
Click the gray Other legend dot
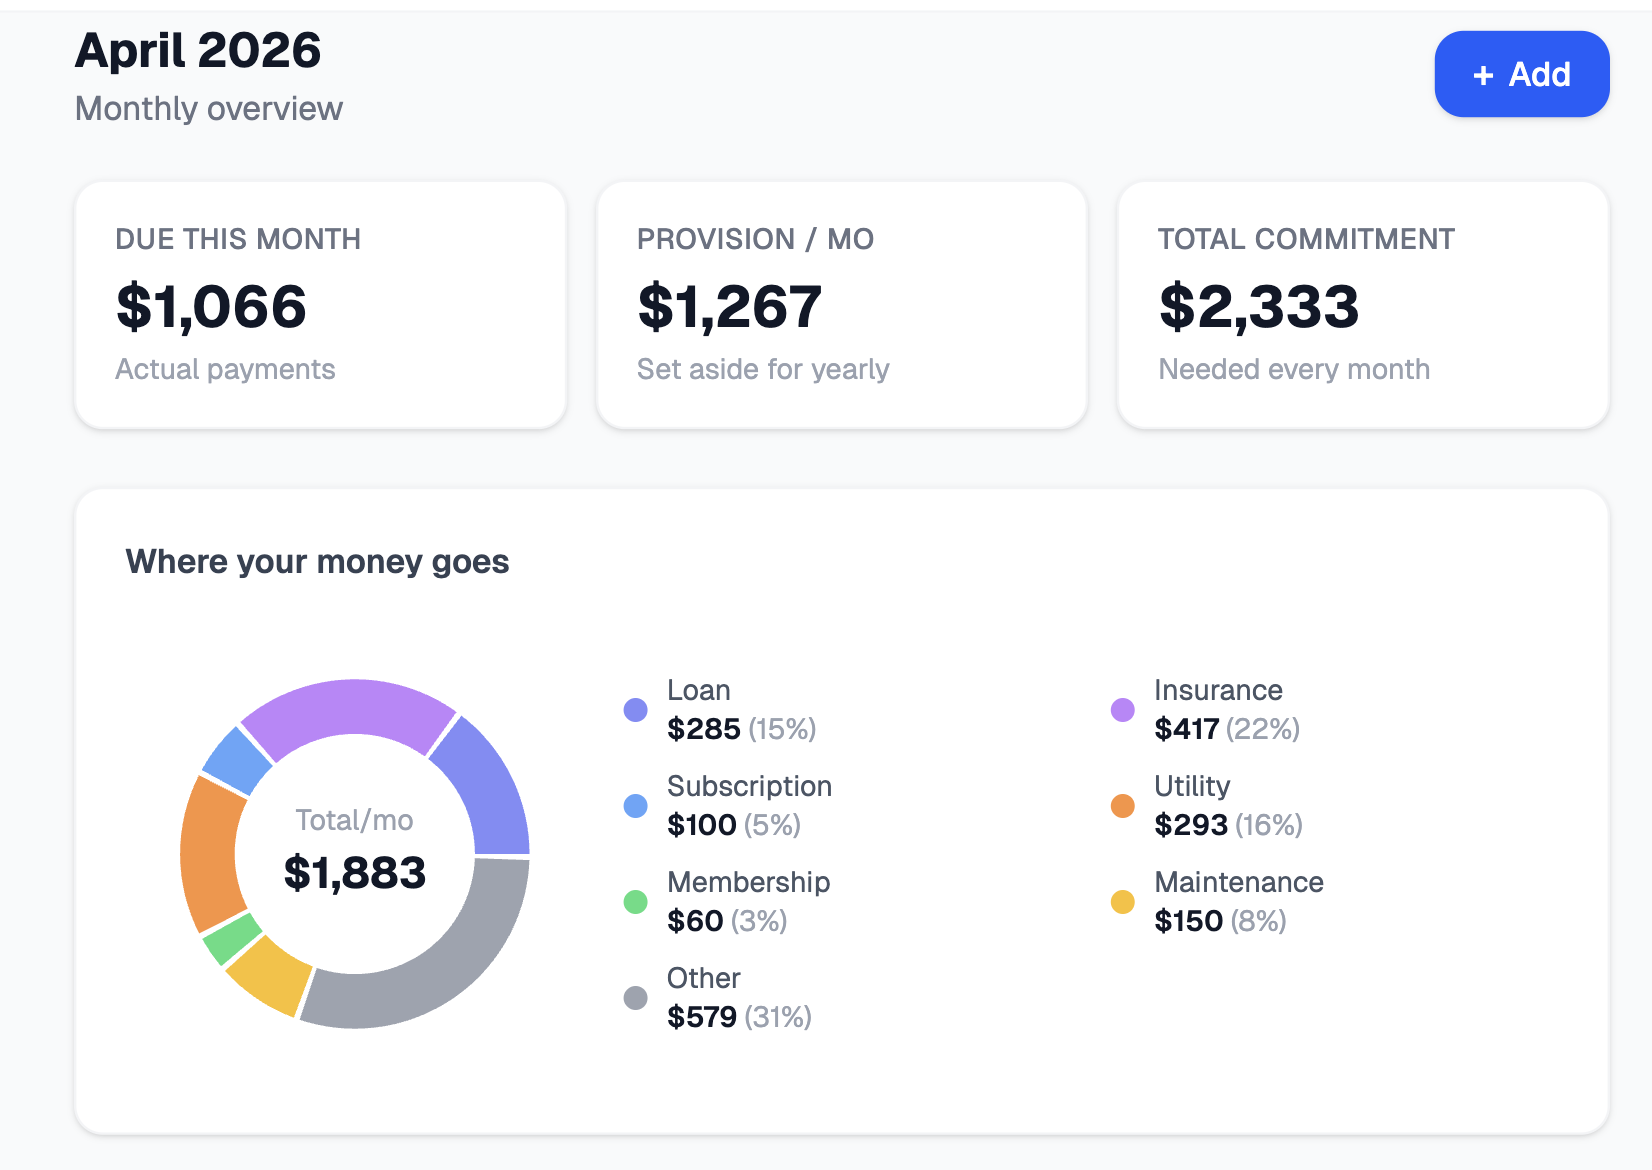point(636,997)
